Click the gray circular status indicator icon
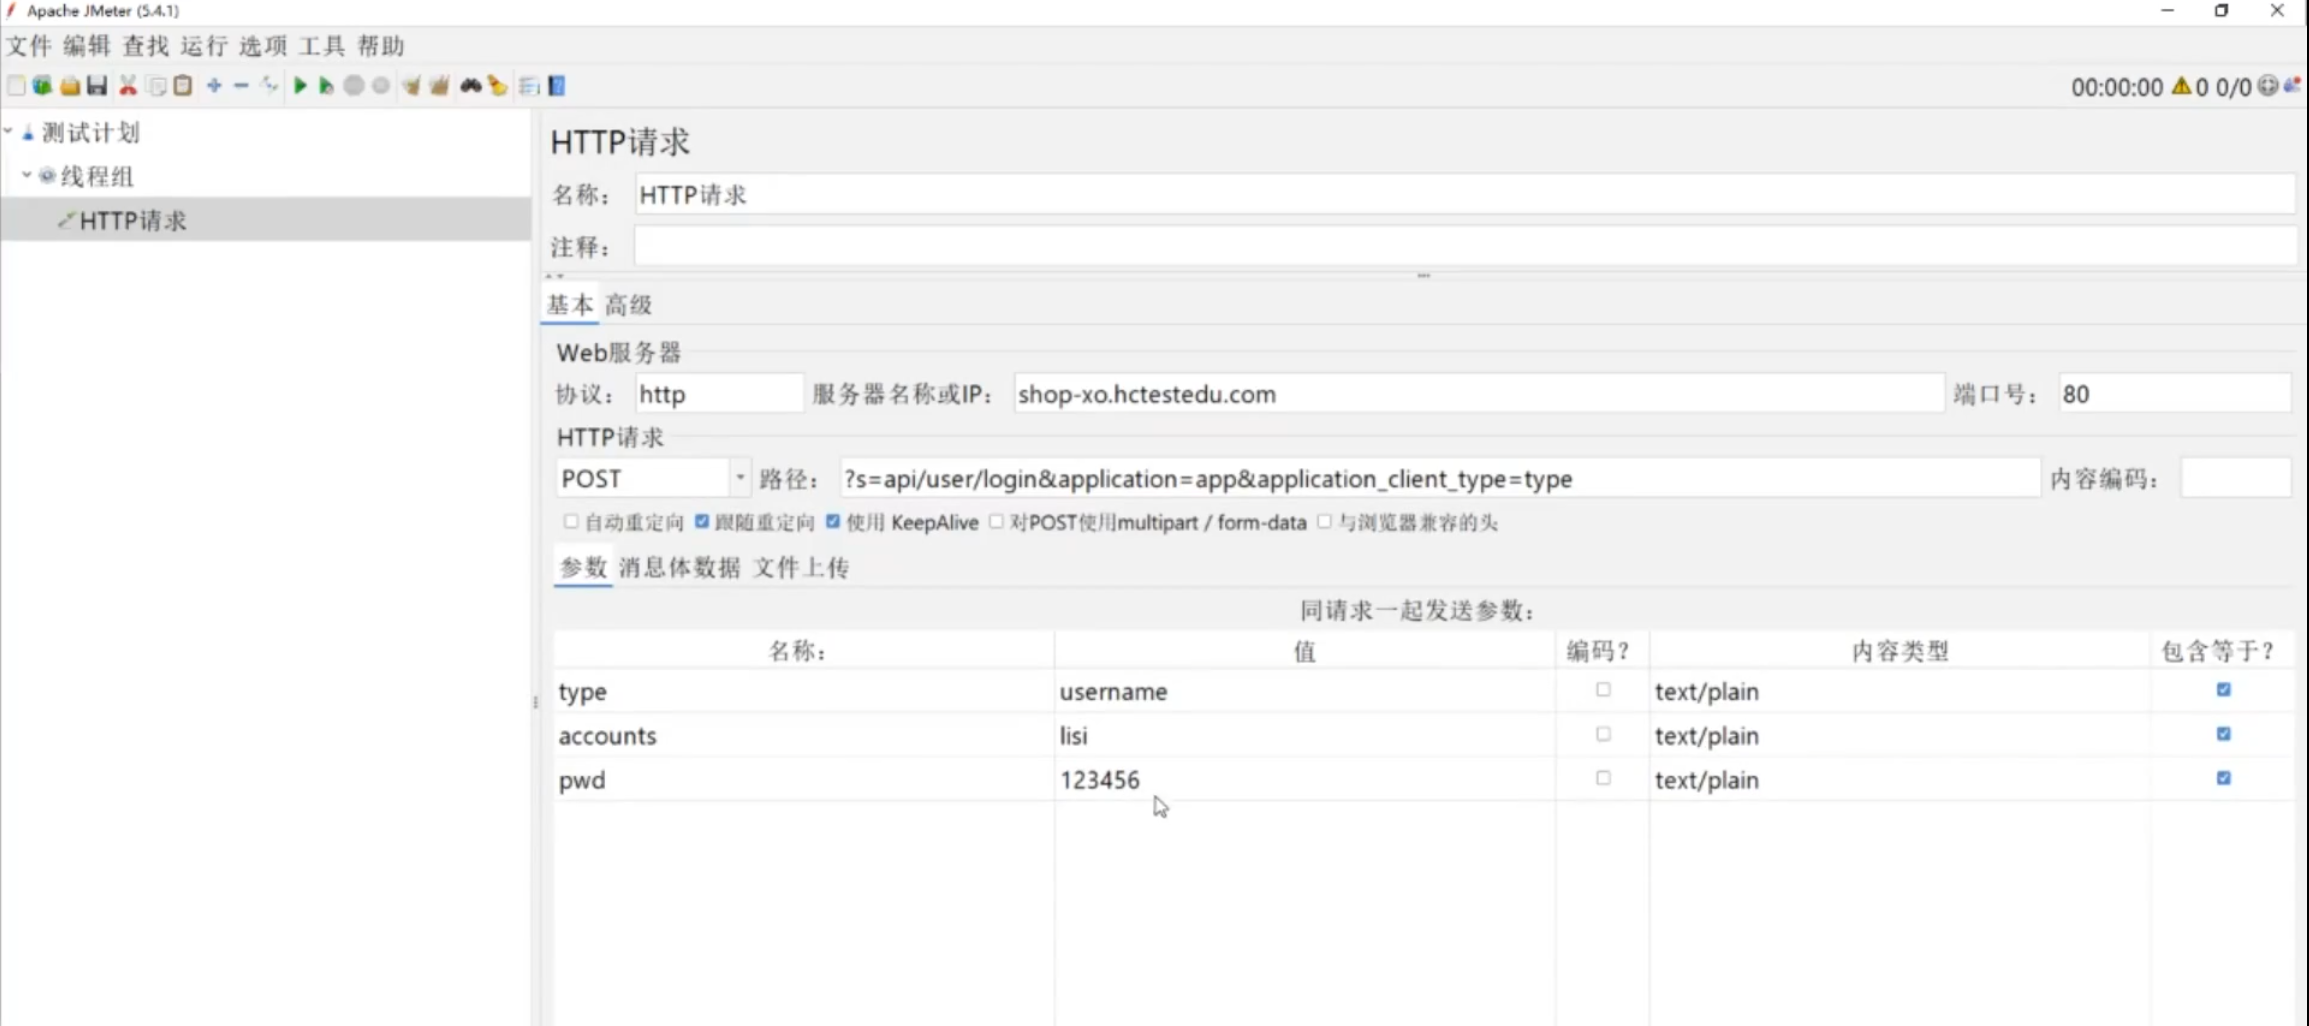The height and width of the screenshot is (1026, 2309). pos(2268,86)
